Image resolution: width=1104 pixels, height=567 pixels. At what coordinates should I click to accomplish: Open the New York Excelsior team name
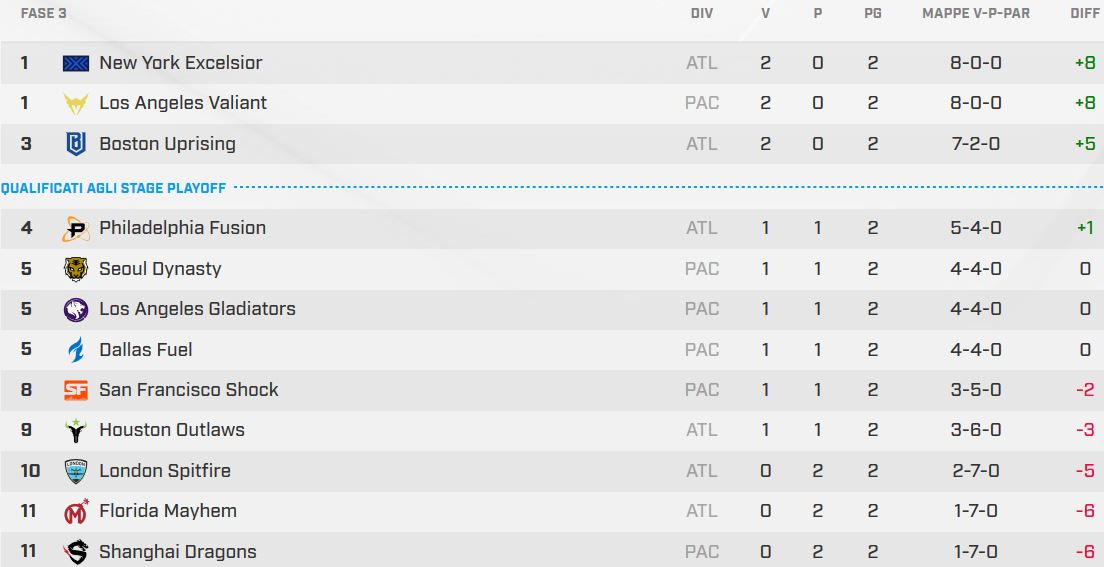point(181,63)
